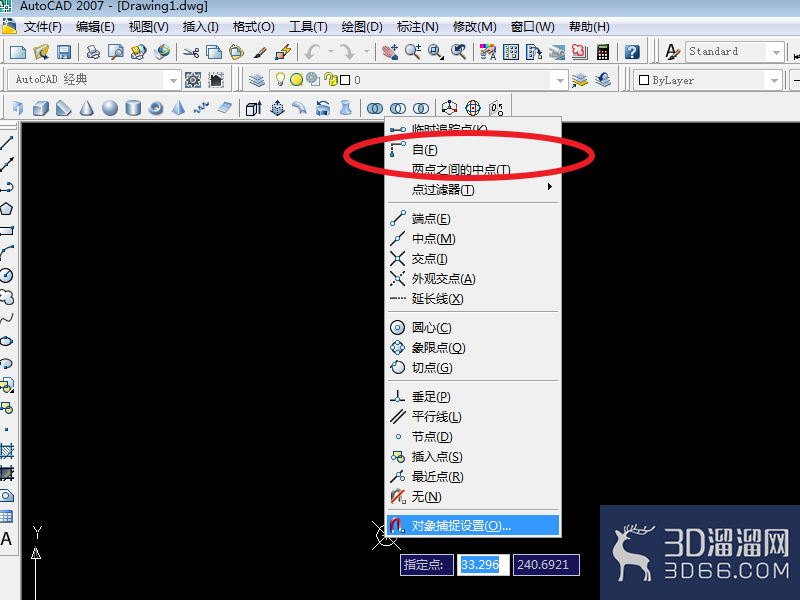Click the X coordinate input field 33.296
Image resolution: width=800 pixels, height=600 pixels.
[x=483, y=565]
